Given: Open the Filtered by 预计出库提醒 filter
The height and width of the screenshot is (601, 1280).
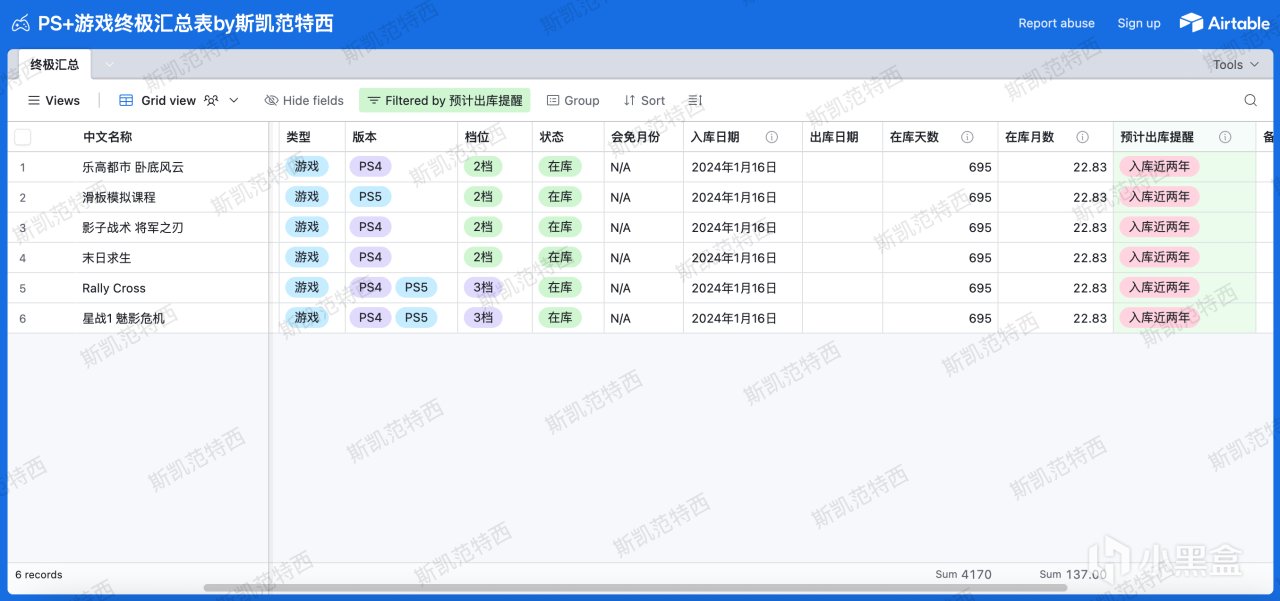Looking at the screenshot, I should 445,100.
